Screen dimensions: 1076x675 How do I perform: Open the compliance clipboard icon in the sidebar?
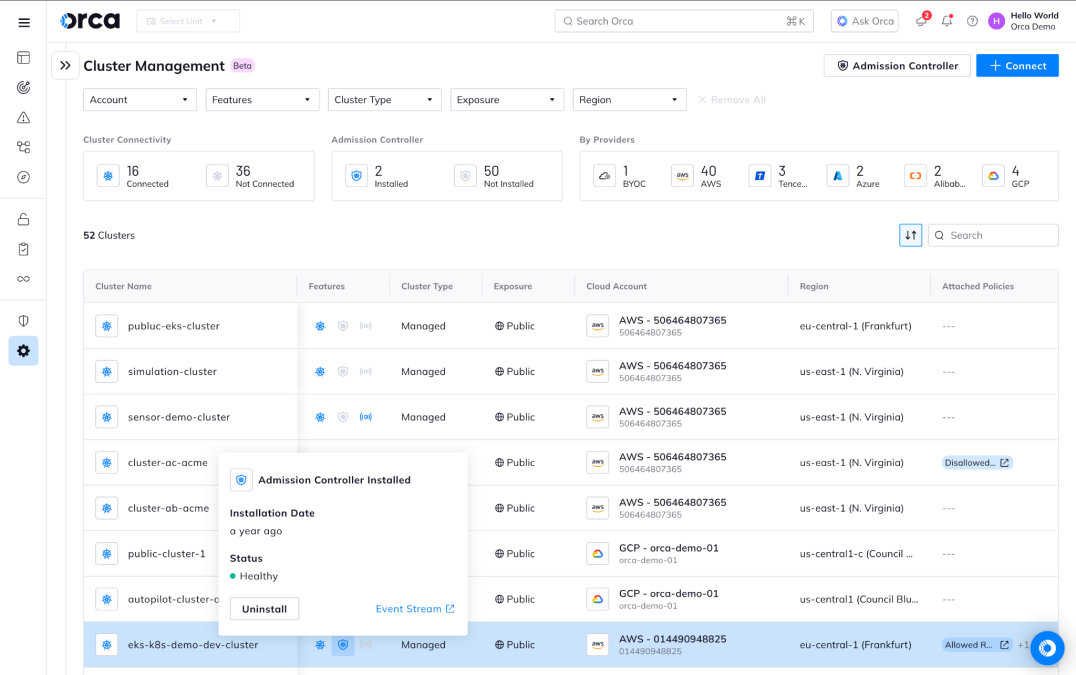point(23,249)
